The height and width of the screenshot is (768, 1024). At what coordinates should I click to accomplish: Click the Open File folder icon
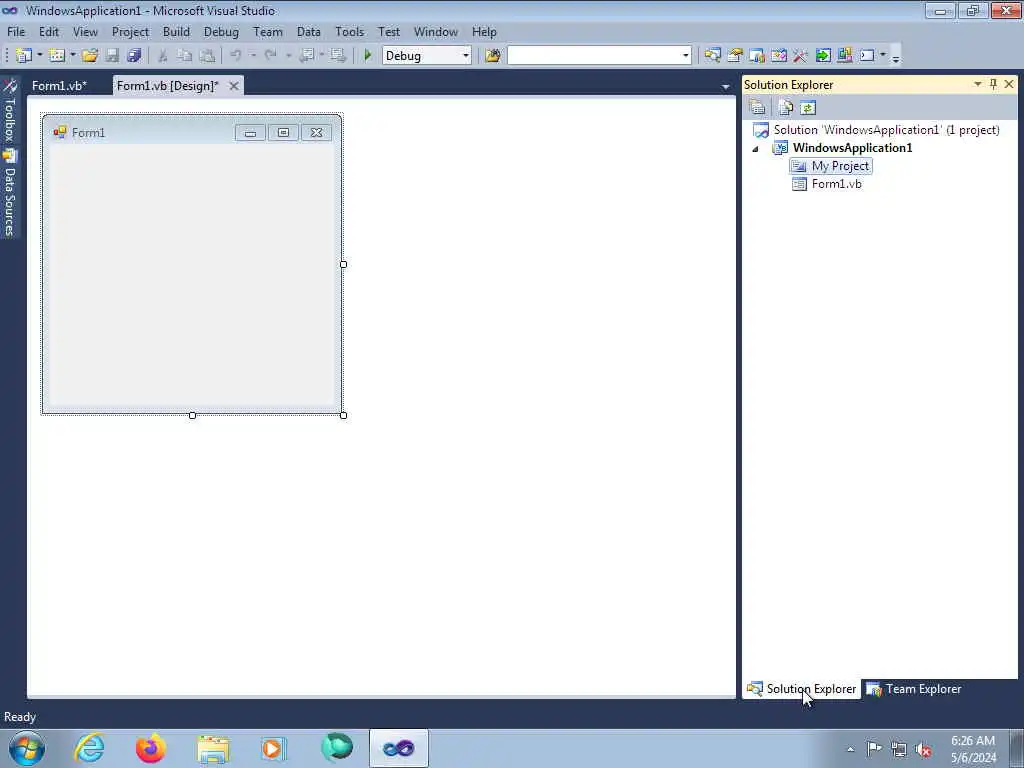coord(90,56)
